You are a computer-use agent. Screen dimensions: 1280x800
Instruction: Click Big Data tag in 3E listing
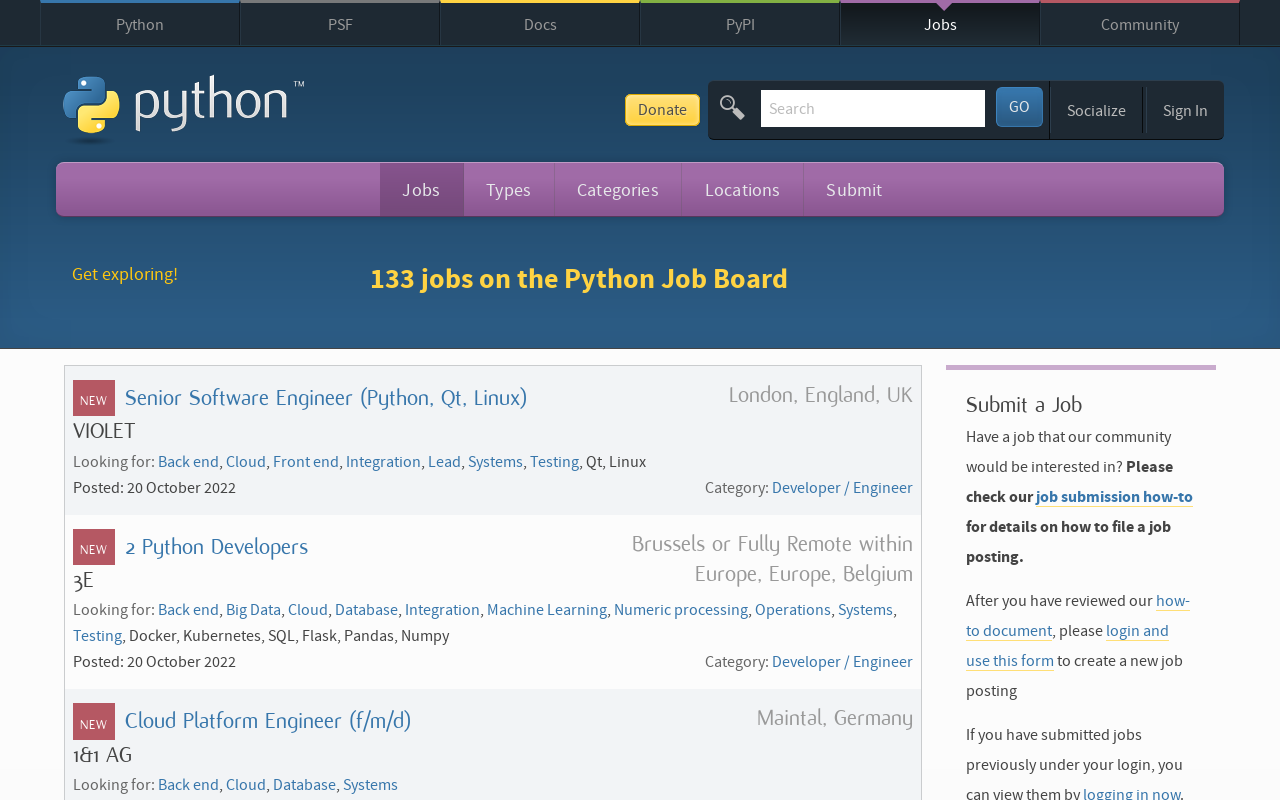(253, 610)
